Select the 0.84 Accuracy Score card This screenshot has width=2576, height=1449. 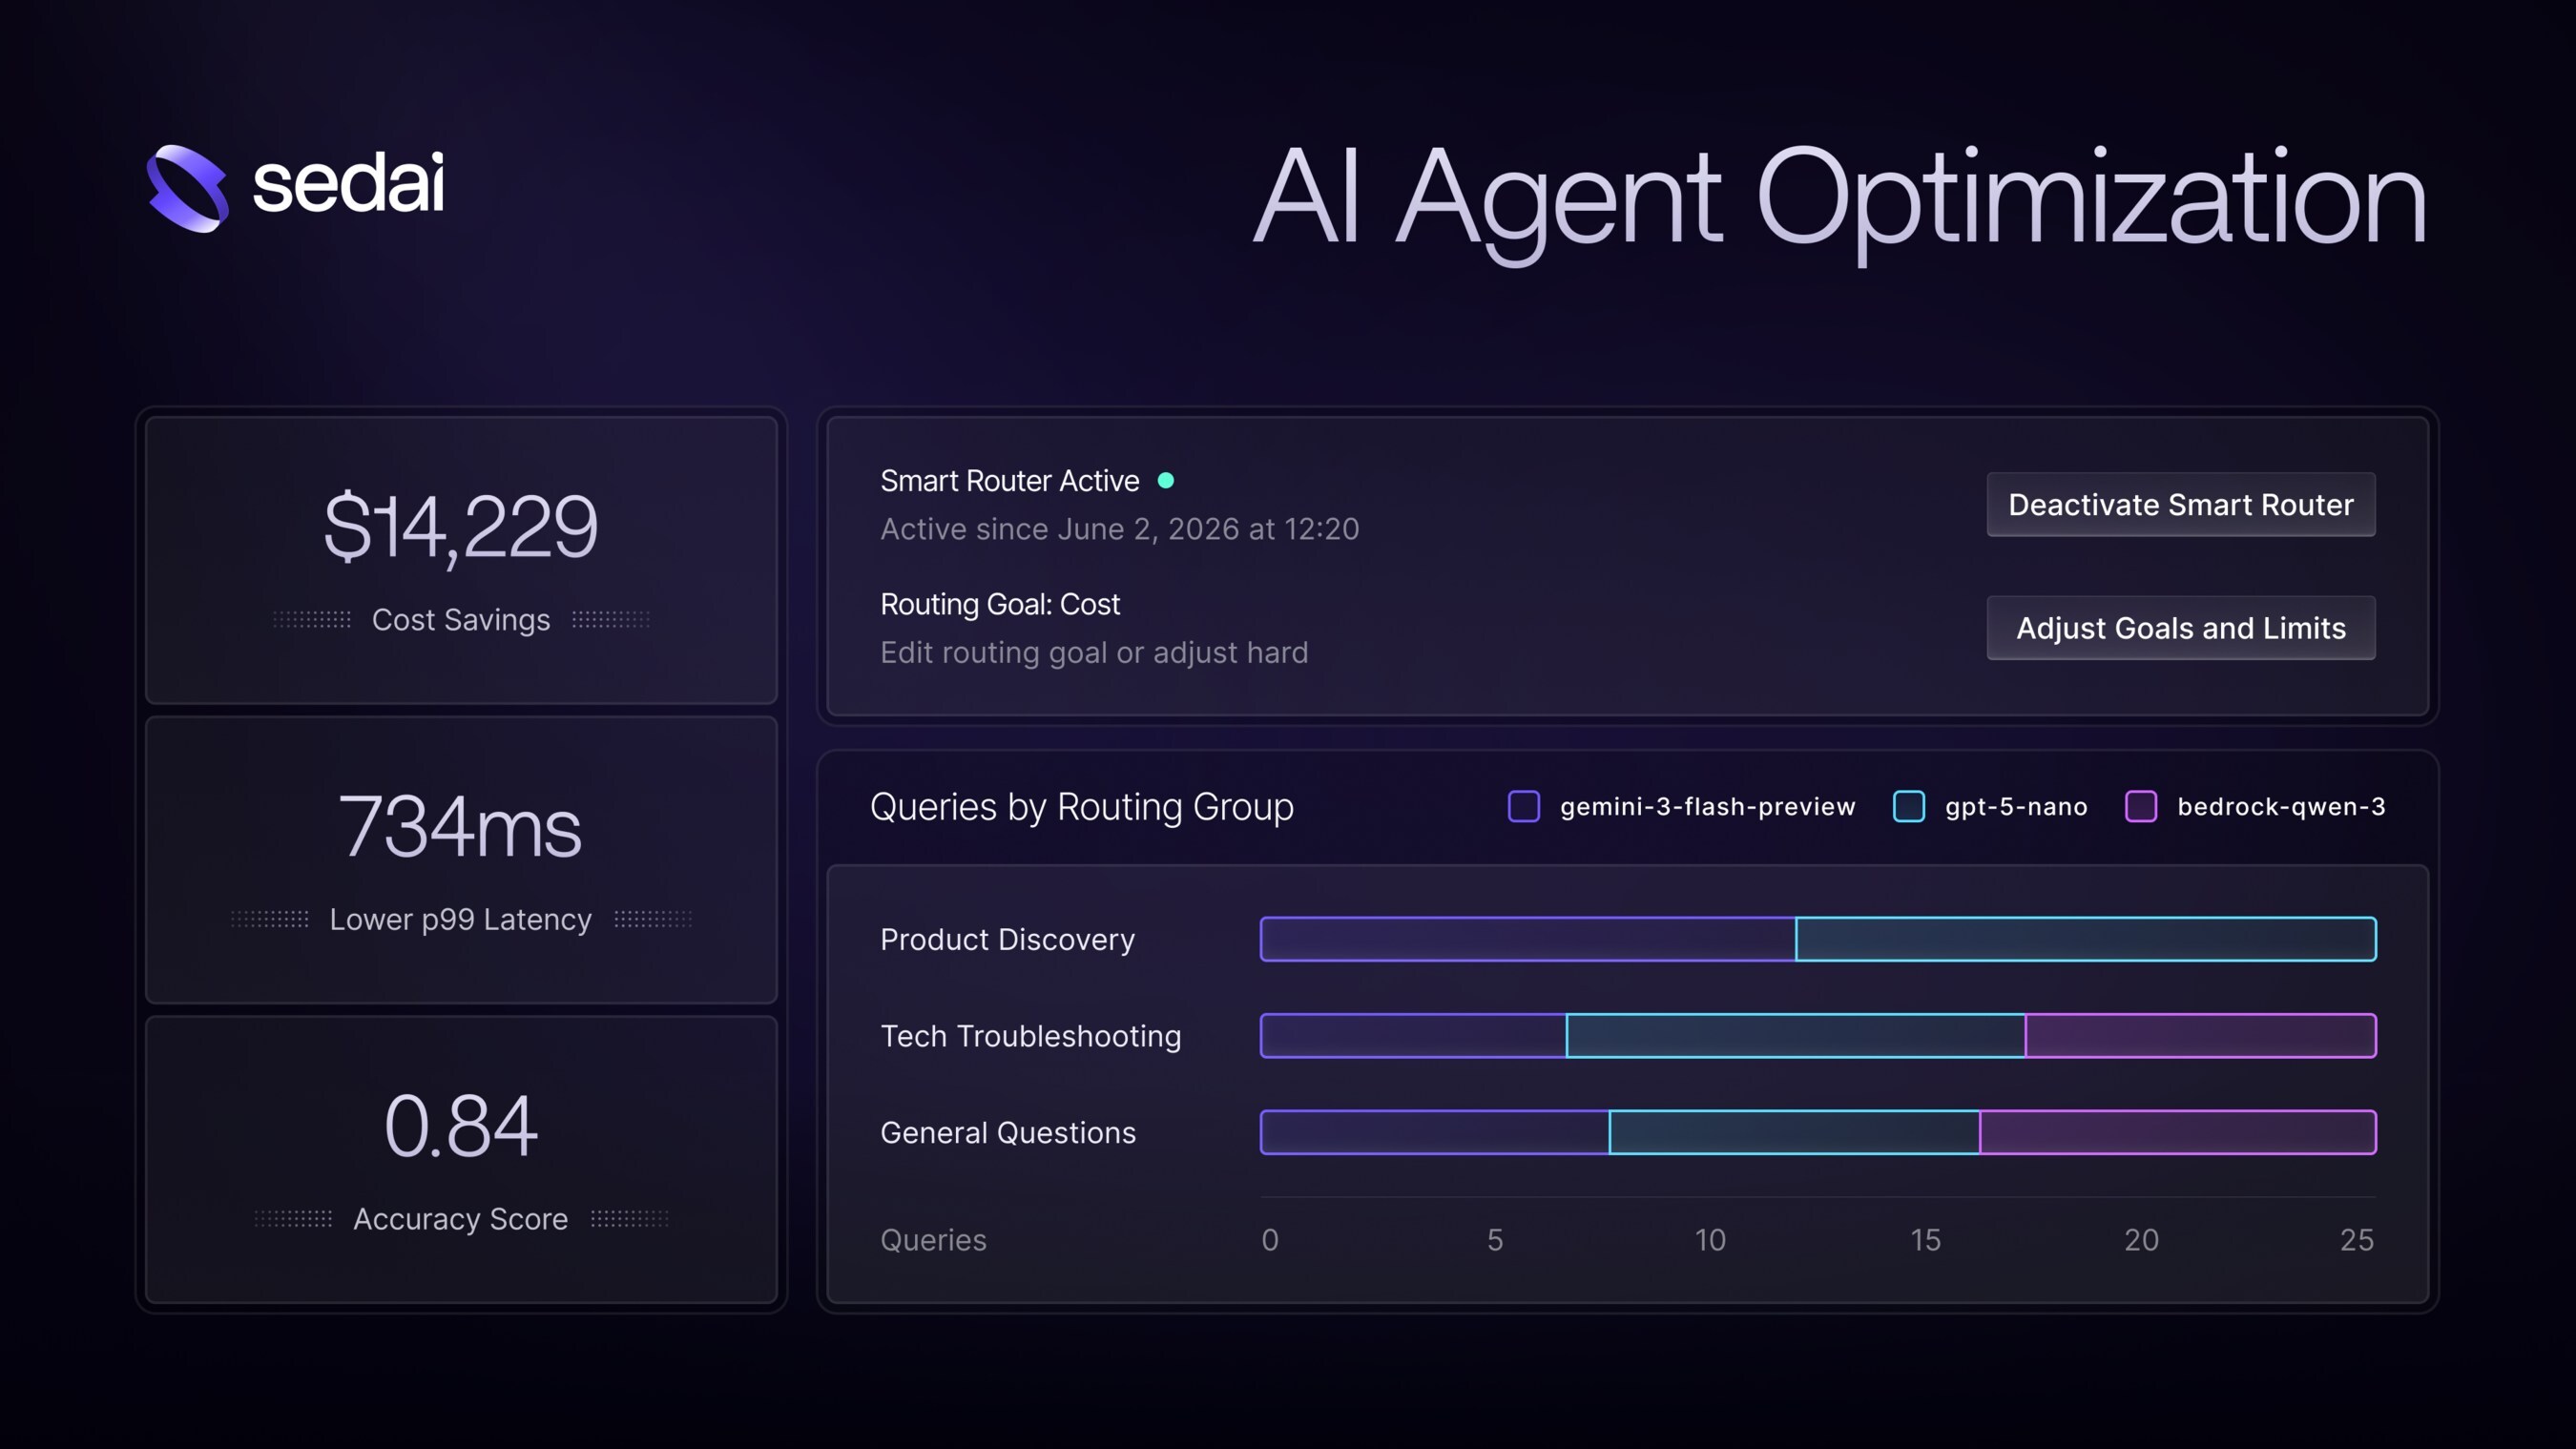tap(461, 1160)
